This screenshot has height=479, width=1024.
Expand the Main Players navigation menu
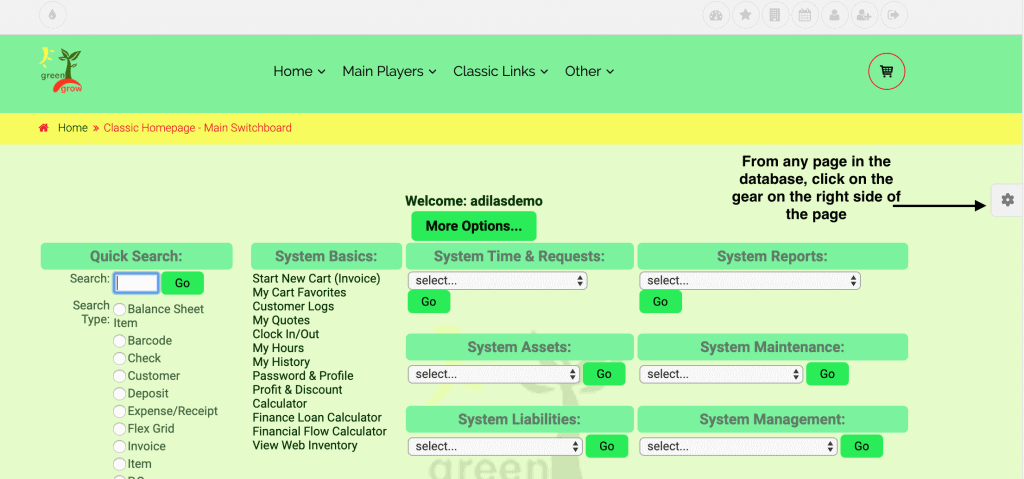click(x=389, y=71)
